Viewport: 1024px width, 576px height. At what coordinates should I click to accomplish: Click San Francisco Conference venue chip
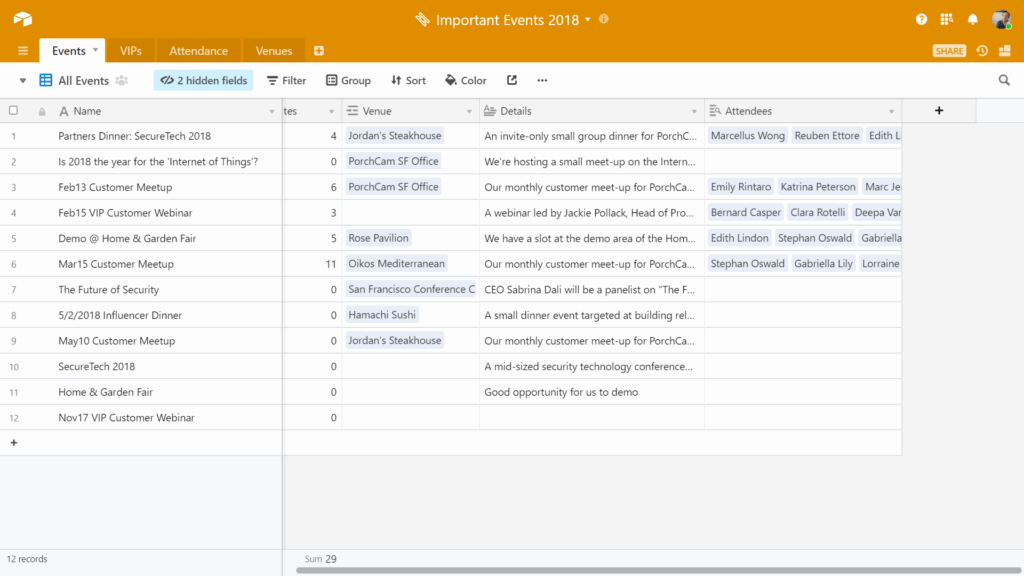(411, 289)
